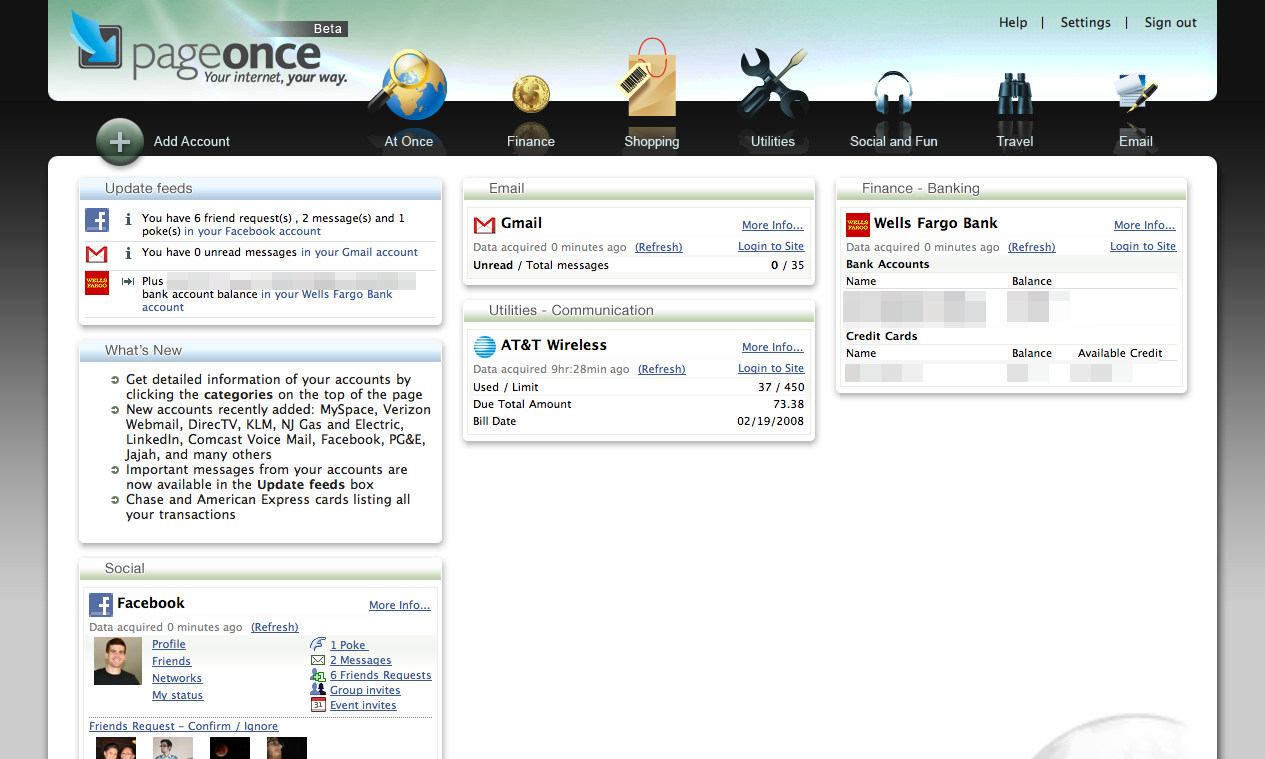The image size is (1265, 759).
Task: Click the Group invites link
Action: tap(365, 690)
